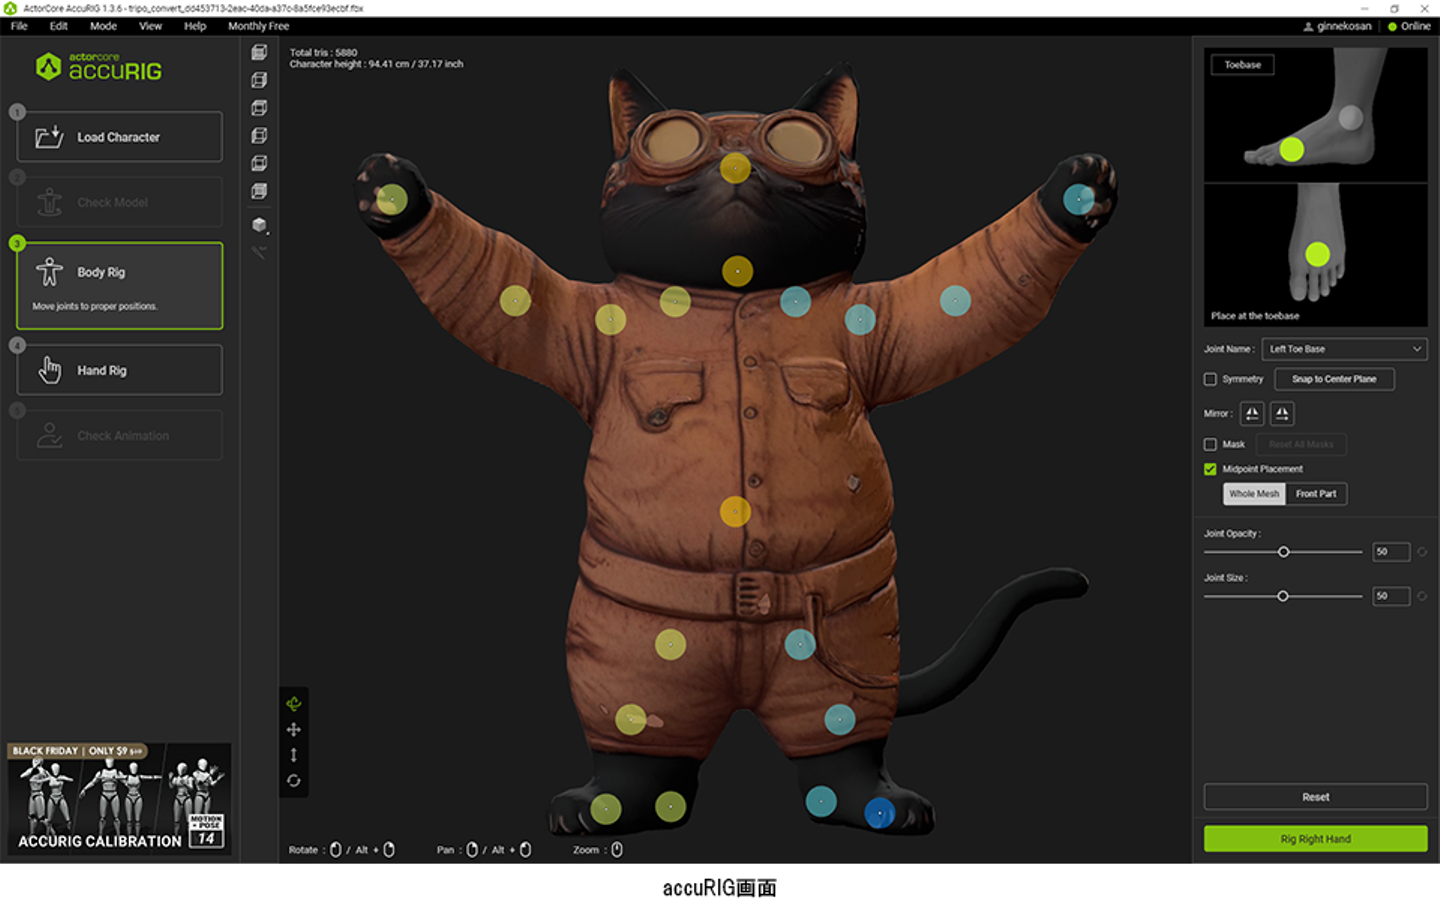Click the Reset button above Rig Right Hand

point(1316,797)
